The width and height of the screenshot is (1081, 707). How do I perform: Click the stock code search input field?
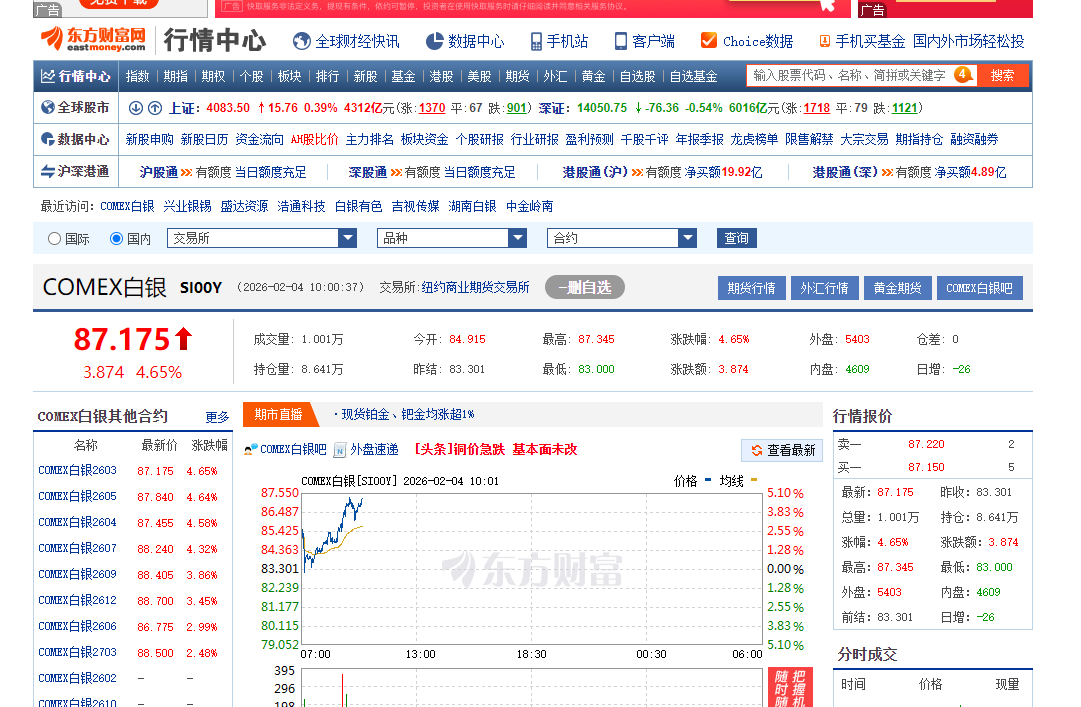pos(849,76)
